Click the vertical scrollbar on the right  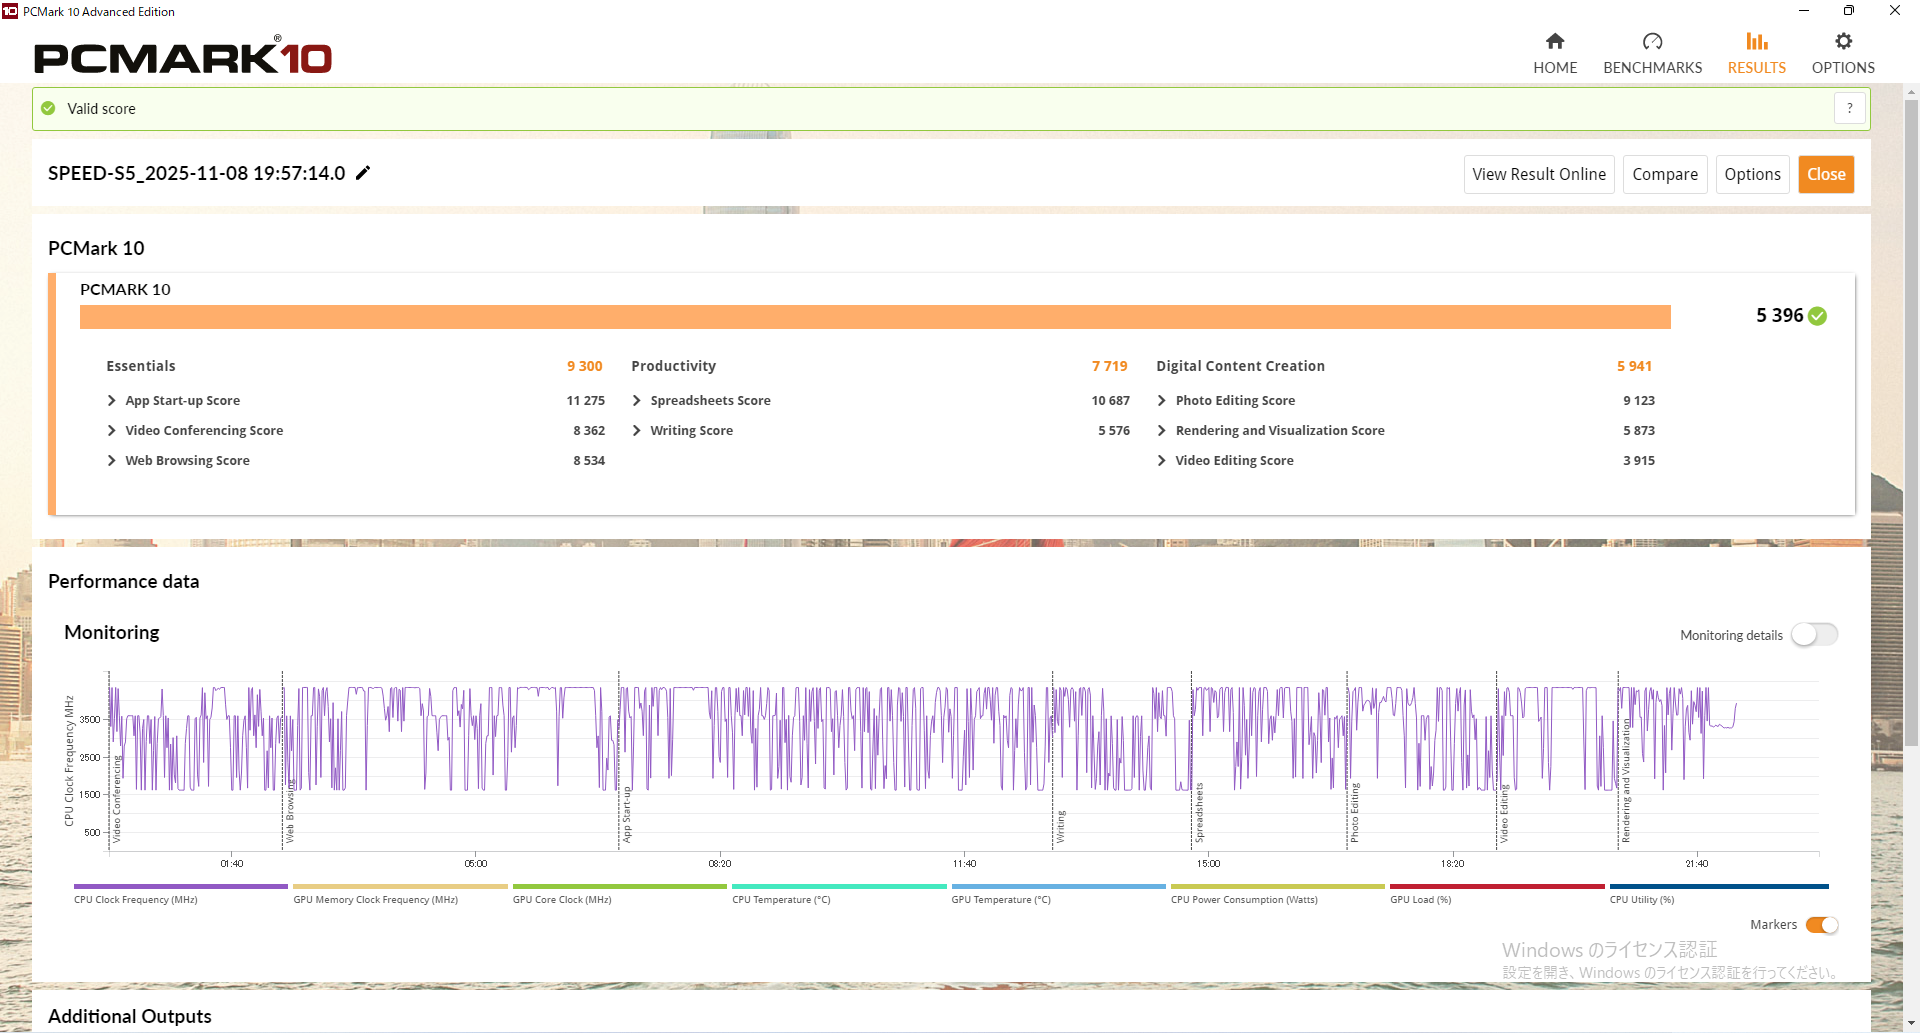click(x=1911, y=420)
